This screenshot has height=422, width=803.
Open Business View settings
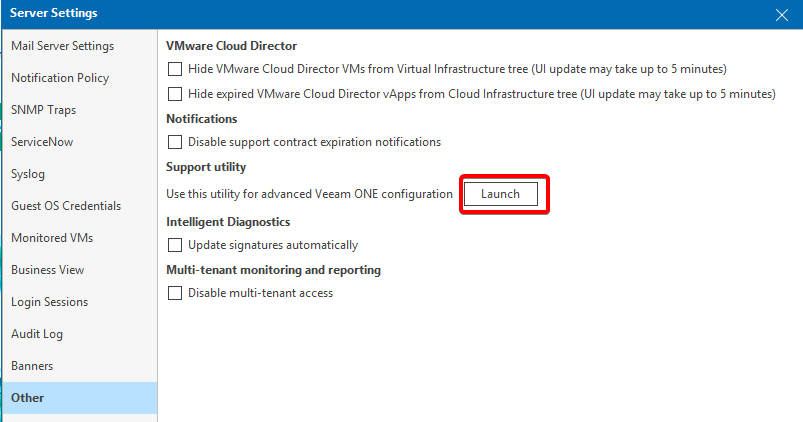click(48, 270)
